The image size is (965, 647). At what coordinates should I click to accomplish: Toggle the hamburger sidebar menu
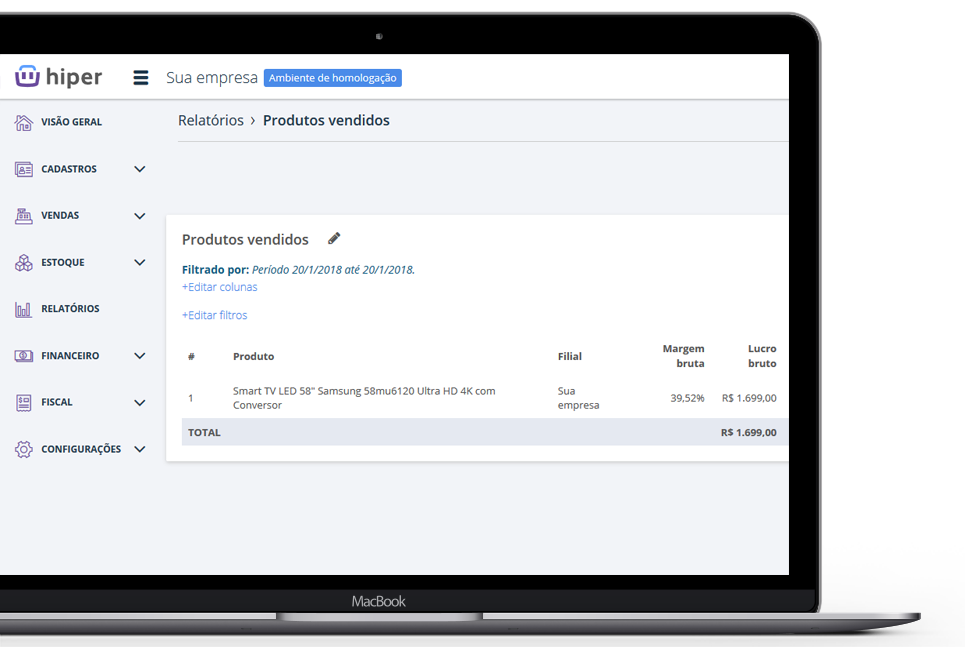[141, 78]
